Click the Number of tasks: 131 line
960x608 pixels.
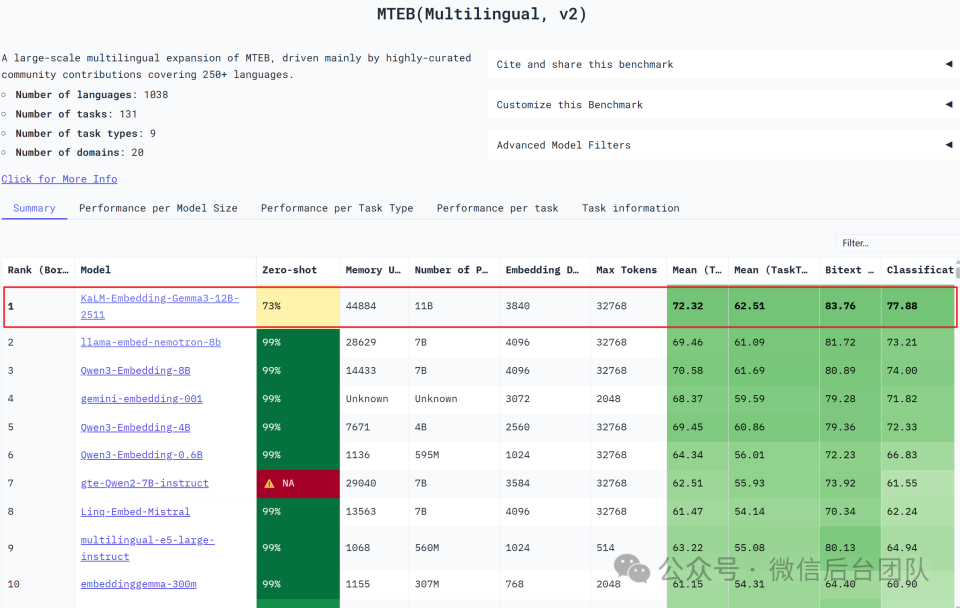point(76,114)
